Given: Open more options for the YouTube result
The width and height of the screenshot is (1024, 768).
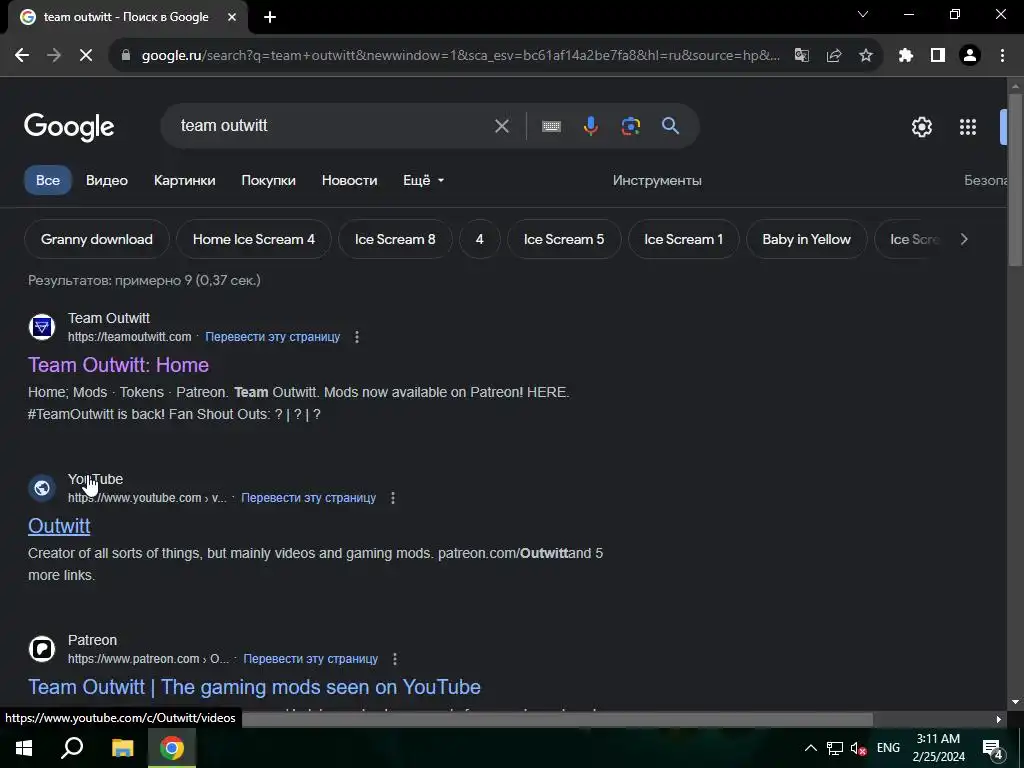Looking at the screenshot, I should click(392, 498).
